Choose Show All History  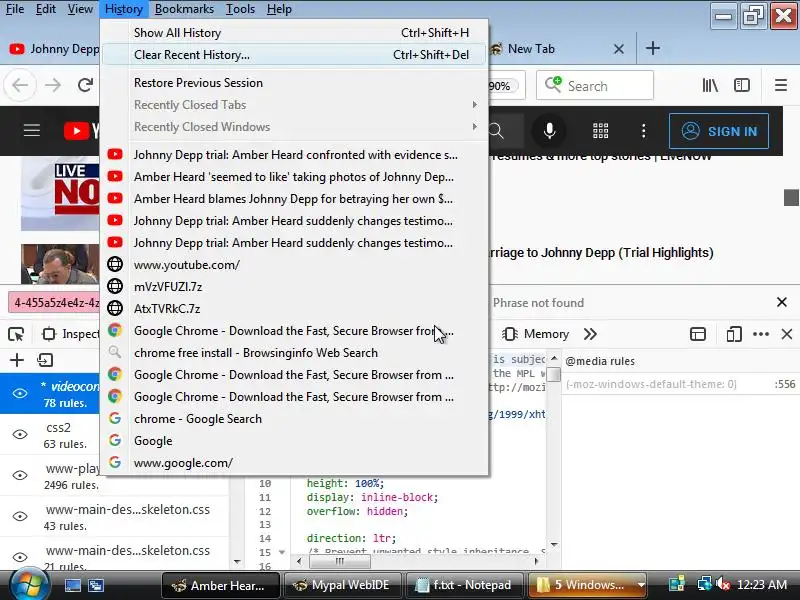point(294,33)
